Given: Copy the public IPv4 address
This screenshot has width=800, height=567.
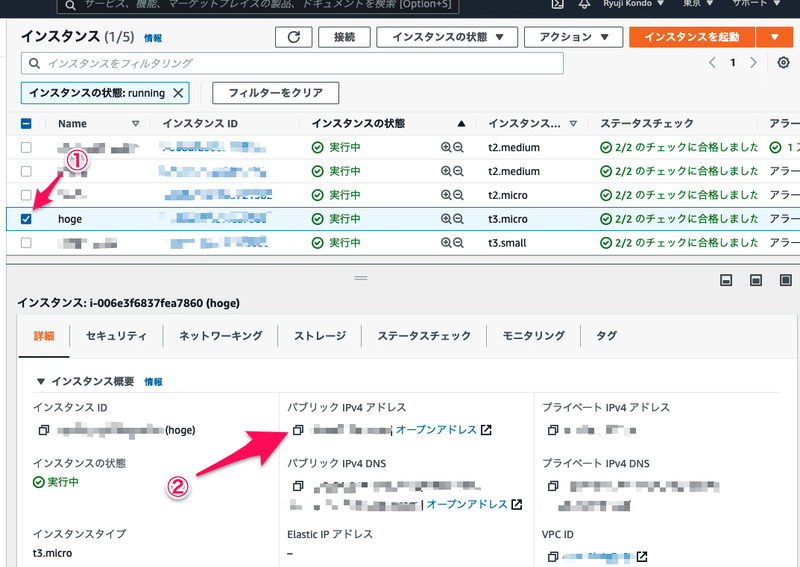Looking at the screenshot, I should coord(298,430).
